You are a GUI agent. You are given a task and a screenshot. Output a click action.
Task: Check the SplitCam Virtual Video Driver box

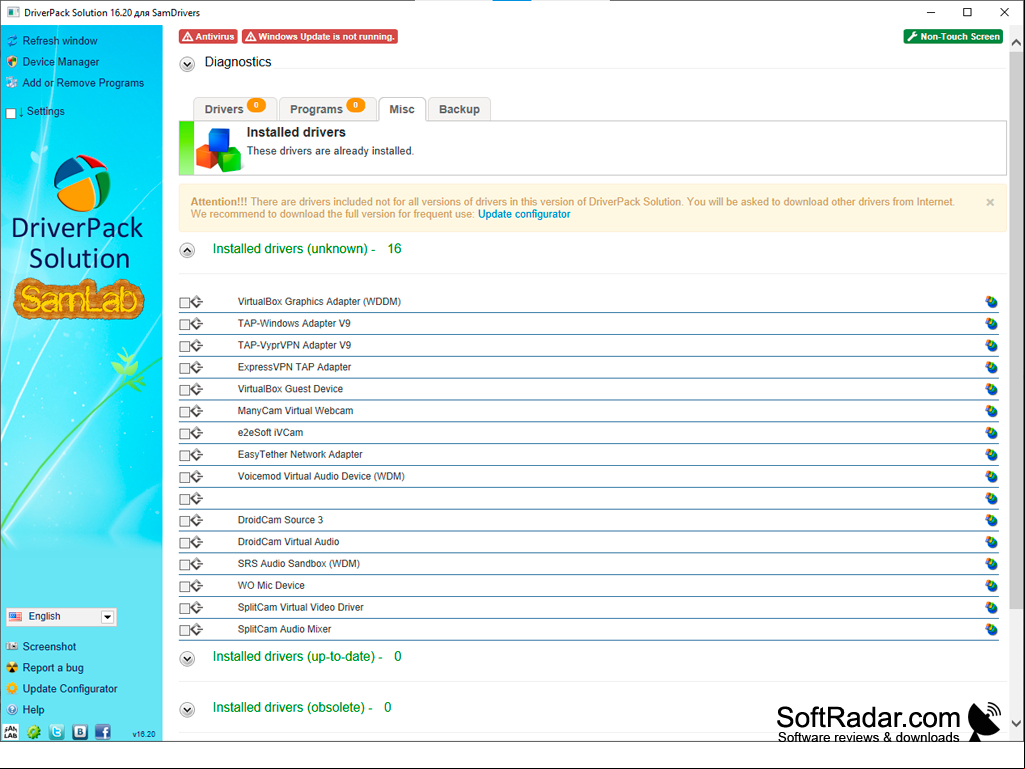tap(184, 608)
